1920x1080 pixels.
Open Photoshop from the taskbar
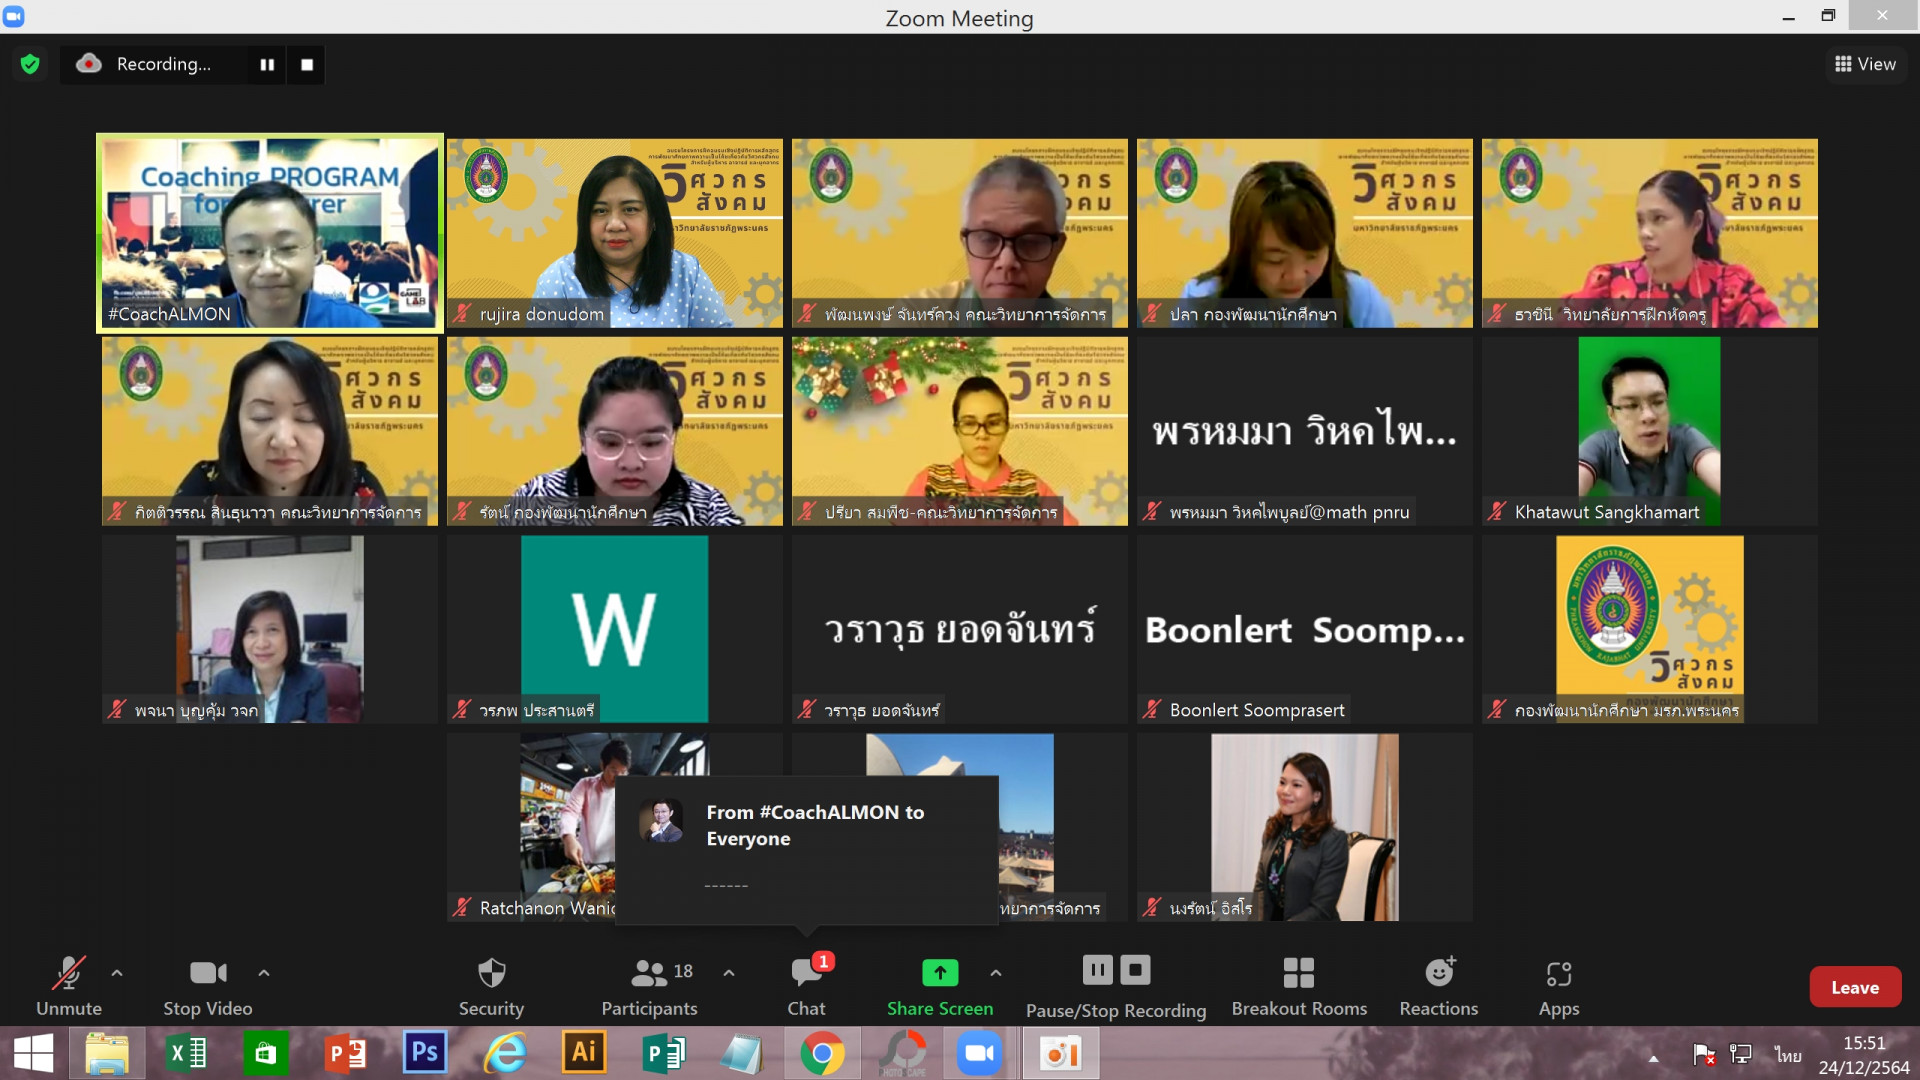[x=425, y=1053]
